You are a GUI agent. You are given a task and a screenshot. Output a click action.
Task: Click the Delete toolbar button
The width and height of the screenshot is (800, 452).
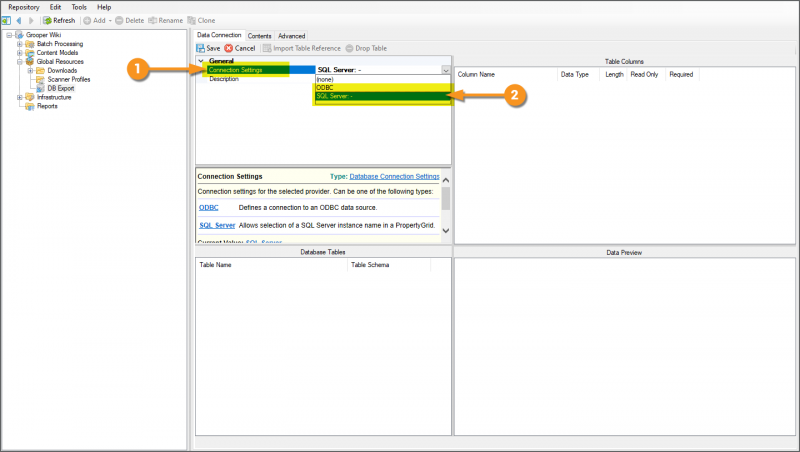pyautogui.click(x=130, y=20)
